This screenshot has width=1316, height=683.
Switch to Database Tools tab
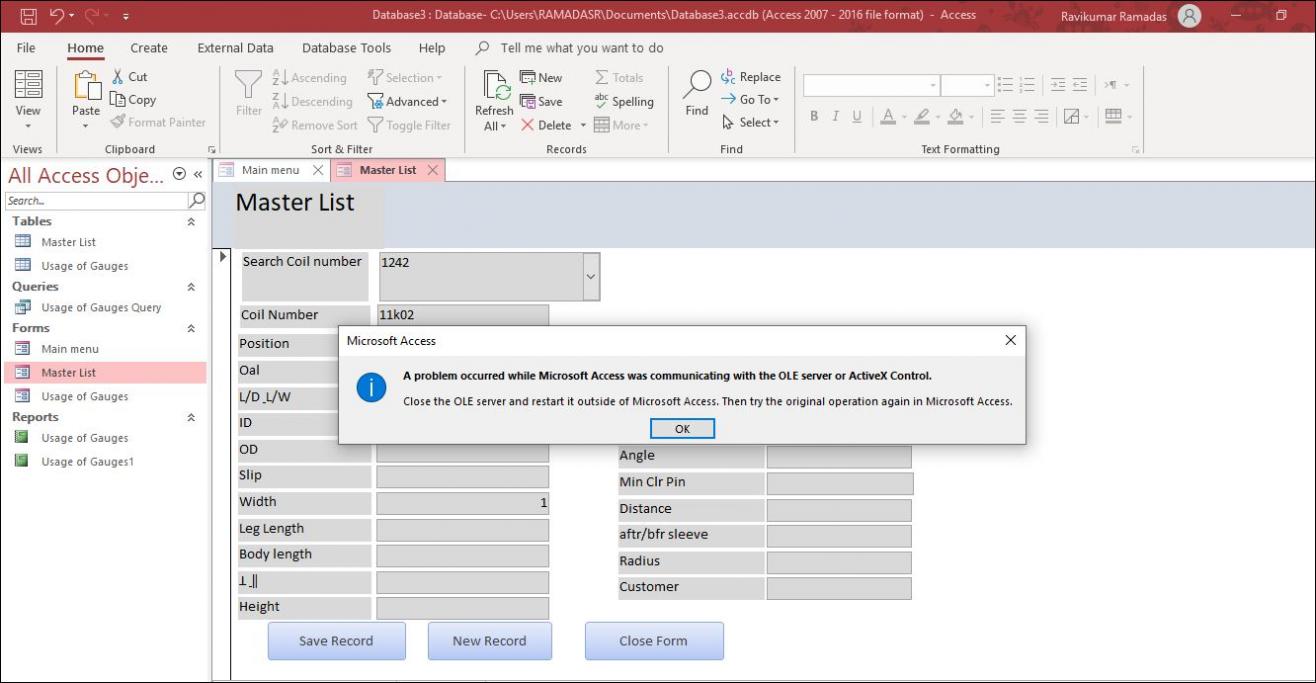(347, 48)
